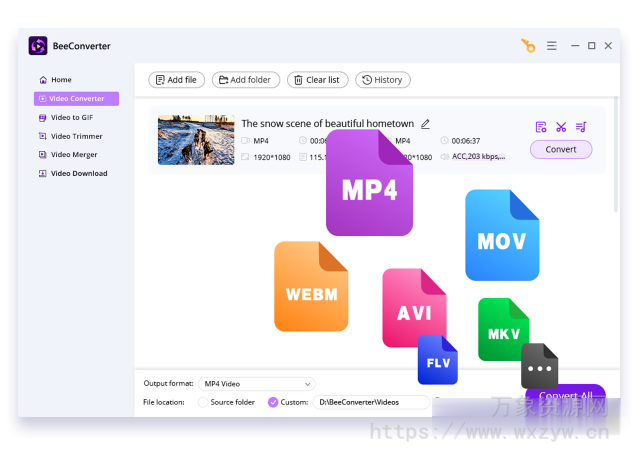Click the Add file button
This screenshot has height=466, width=640.
[176, 80]
